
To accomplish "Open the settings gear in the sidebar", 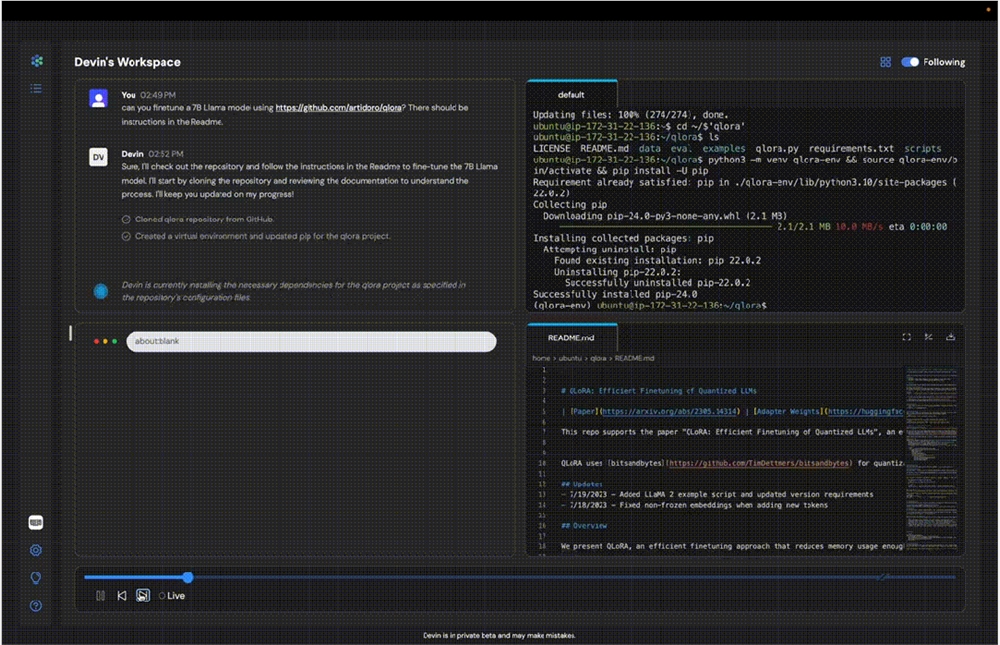I will [36, 550].
